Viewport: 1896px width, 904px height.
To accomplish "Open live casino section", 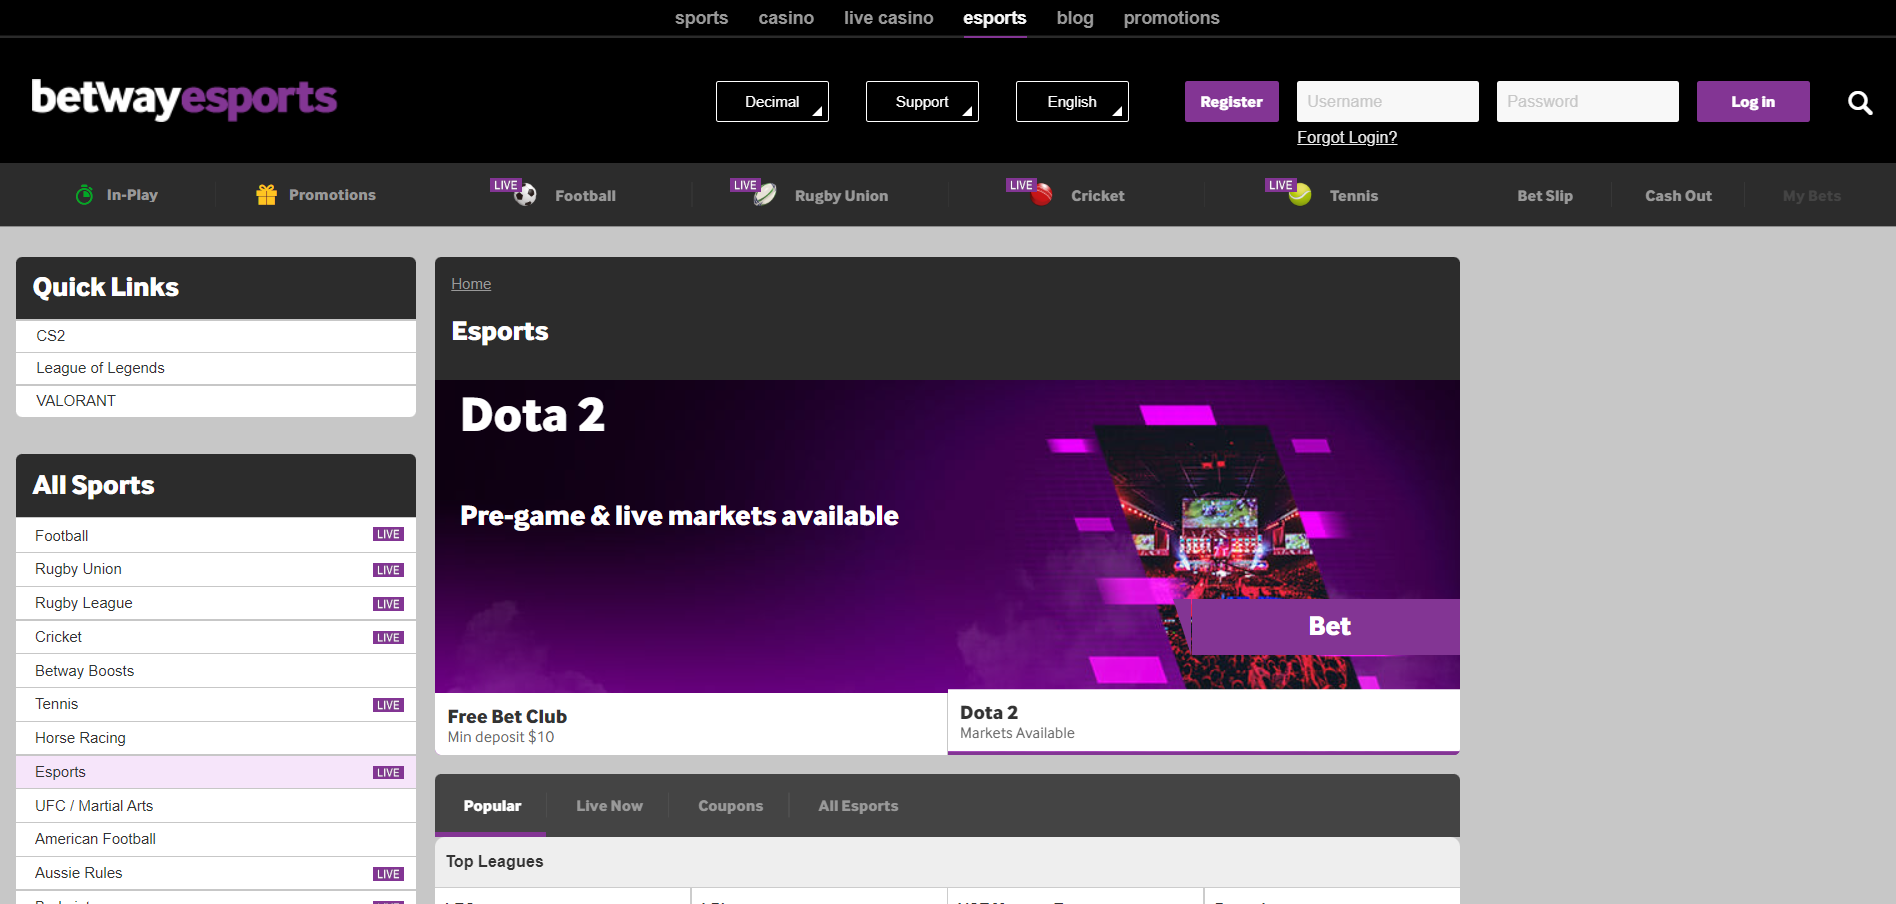I will (888, 18).
